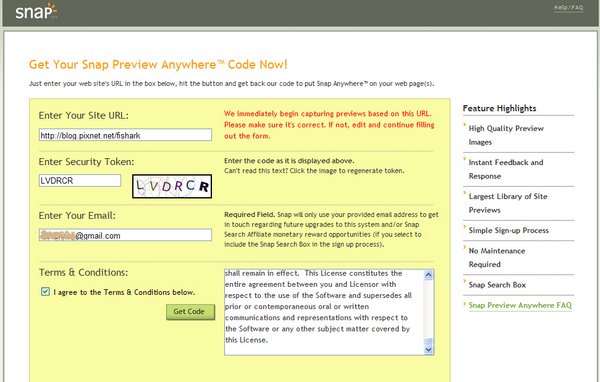Click the terms and conditions text area
Screen dimensions: 600x382
(324, 312)
